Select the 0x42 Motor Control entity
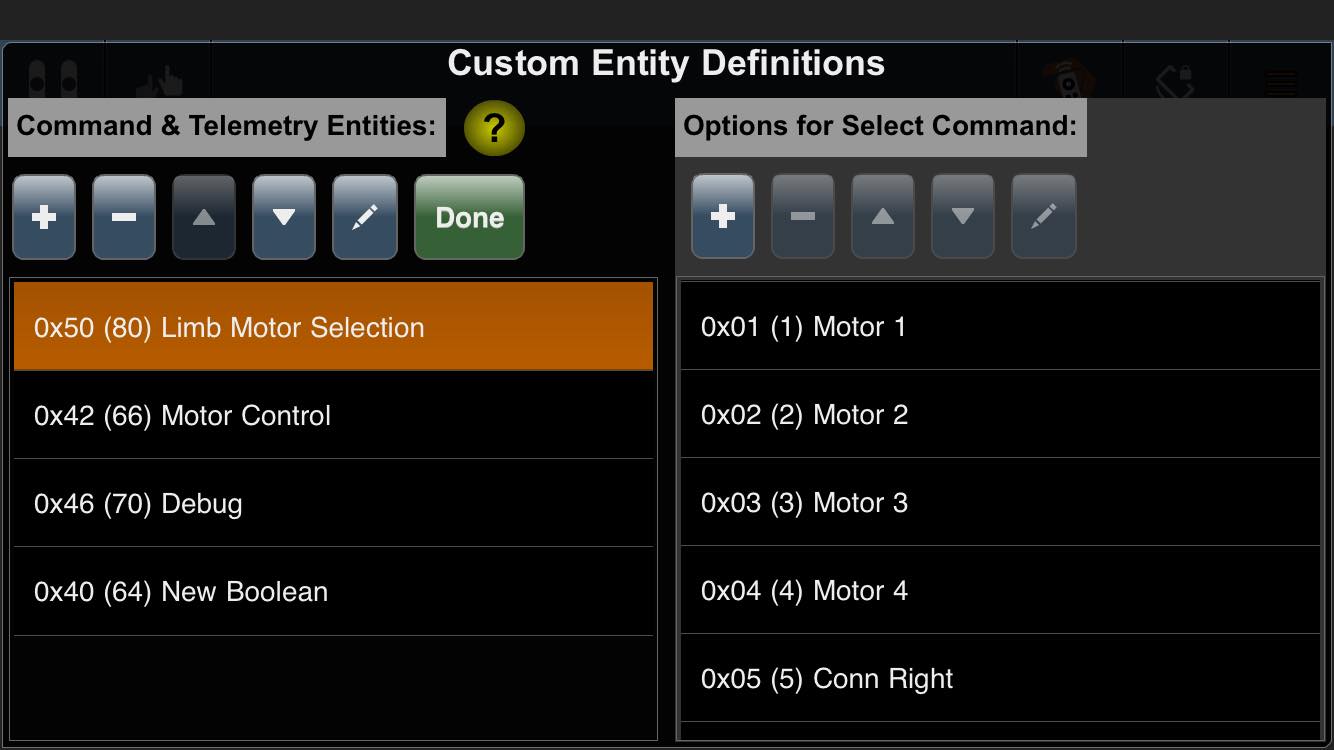This screenshot has height=750, width=1334. (x=333, y=415)
